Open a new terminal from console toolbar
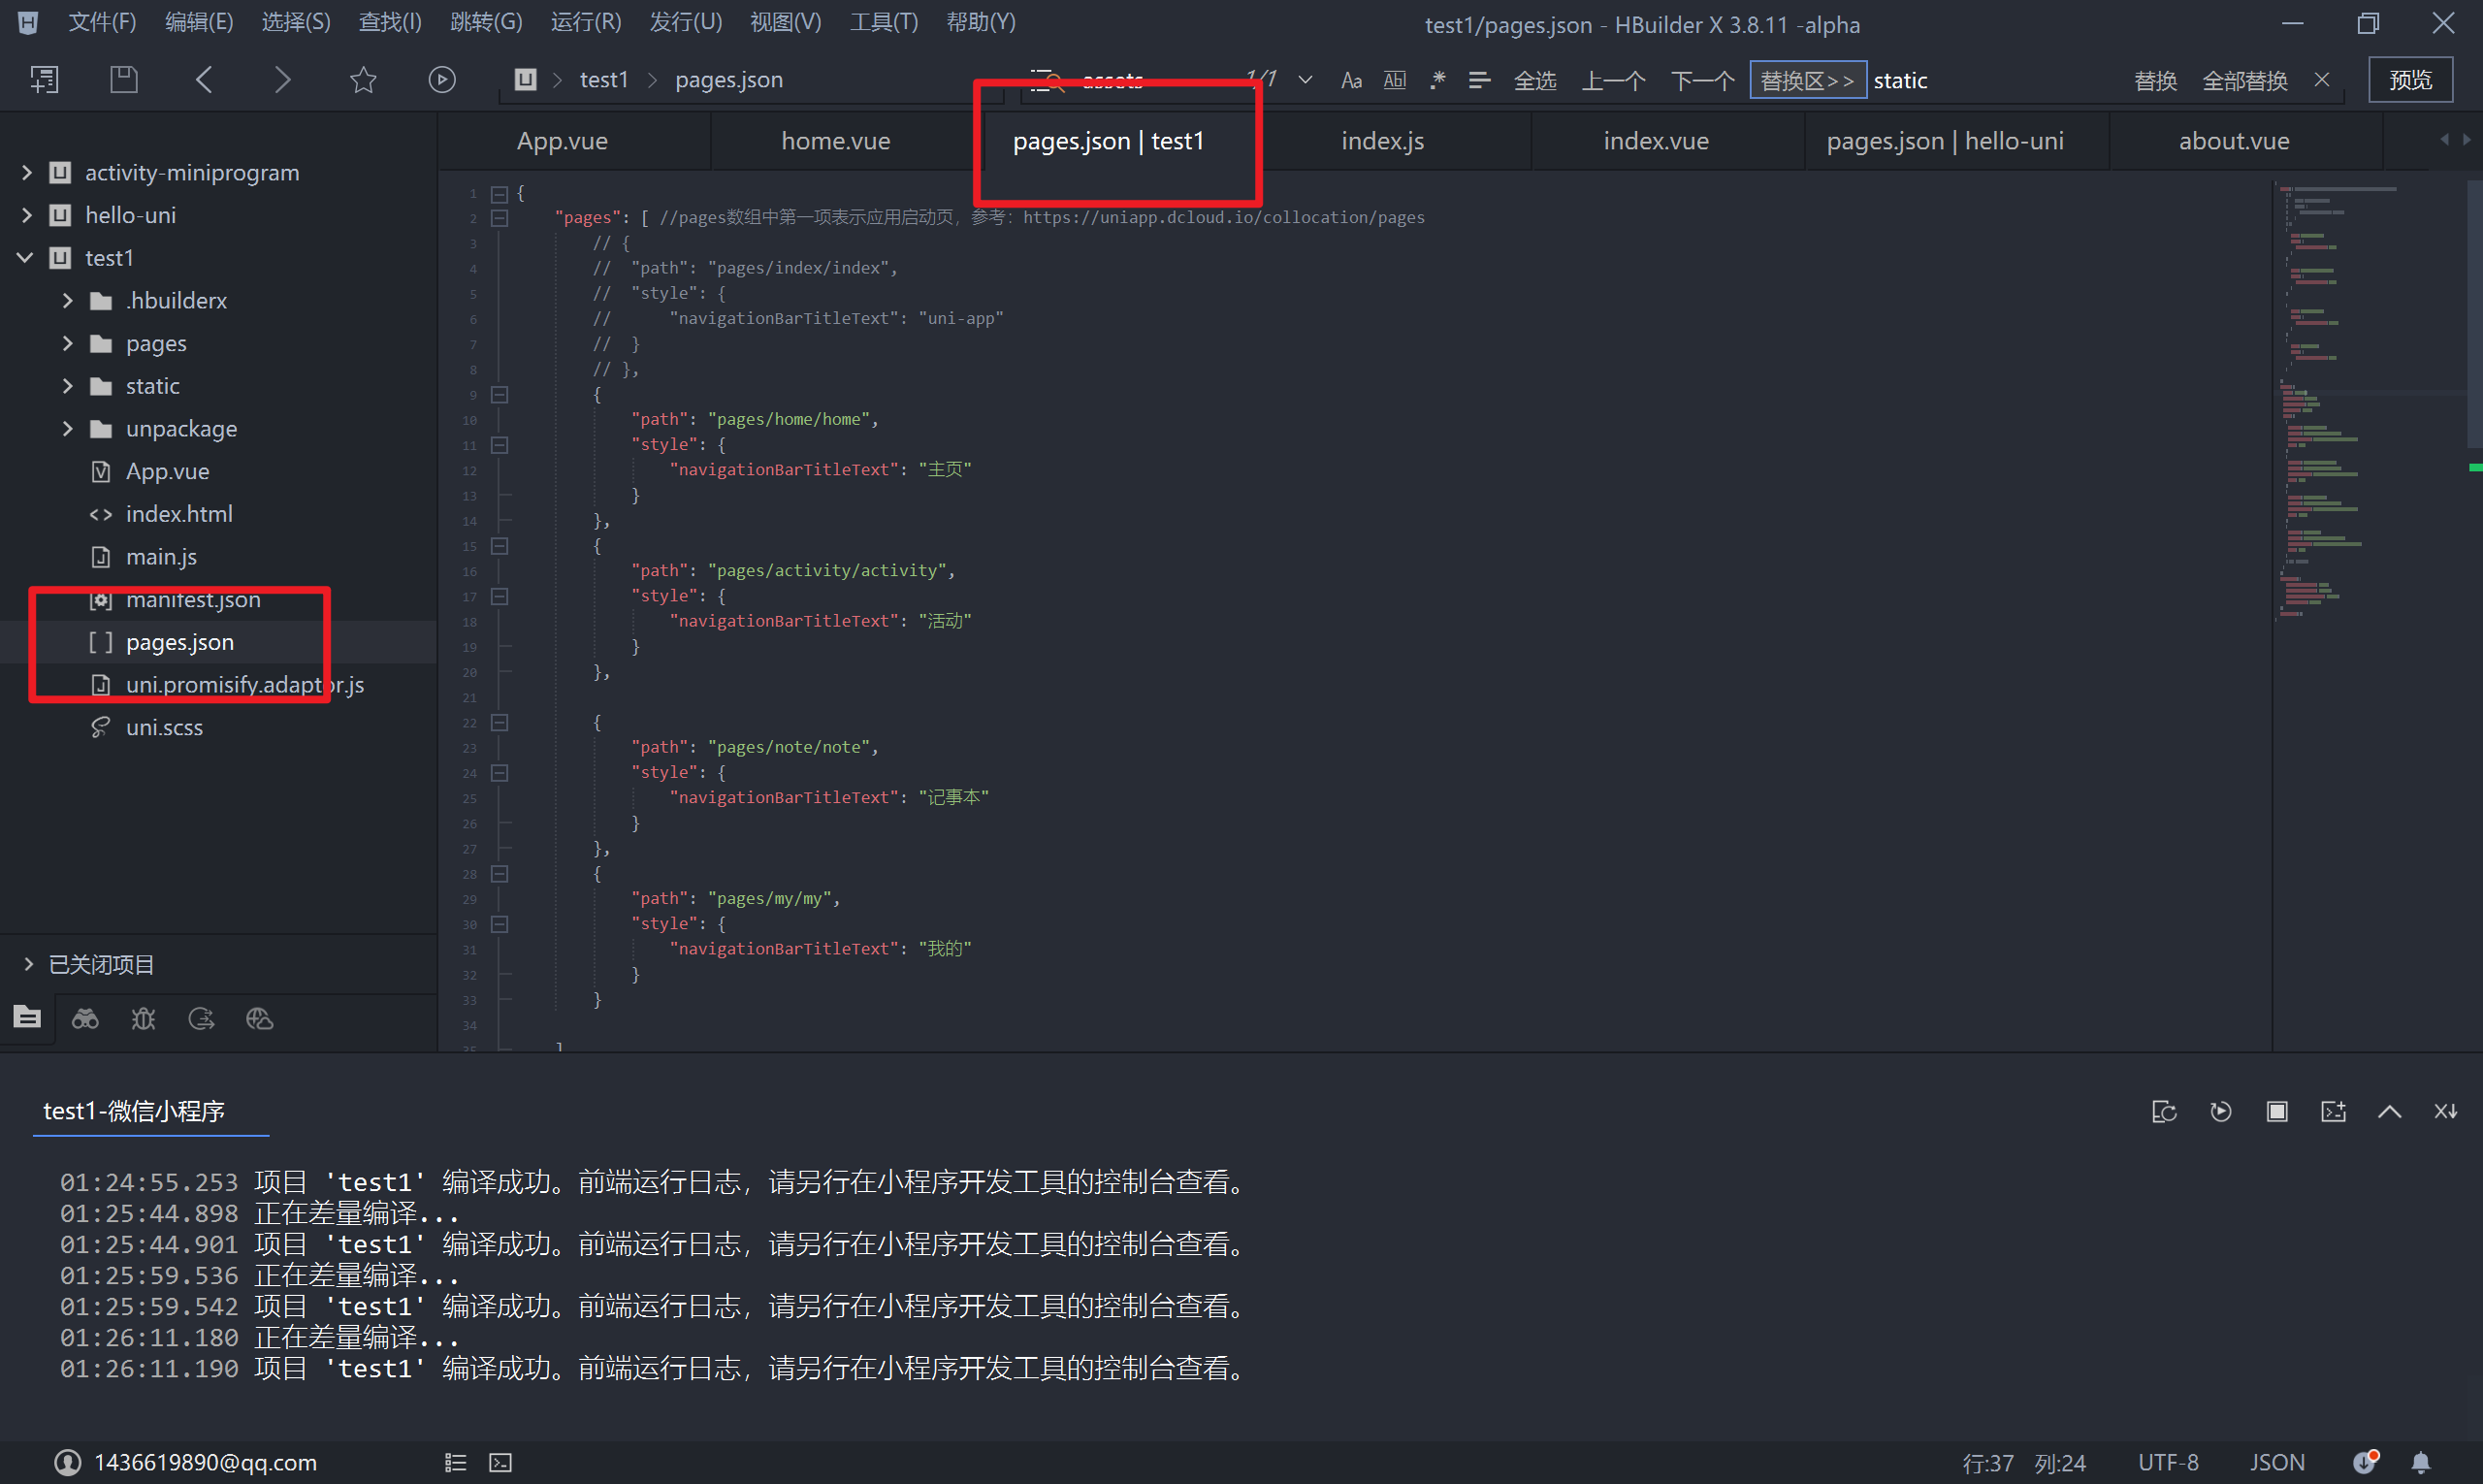 pos(2333,1112)
